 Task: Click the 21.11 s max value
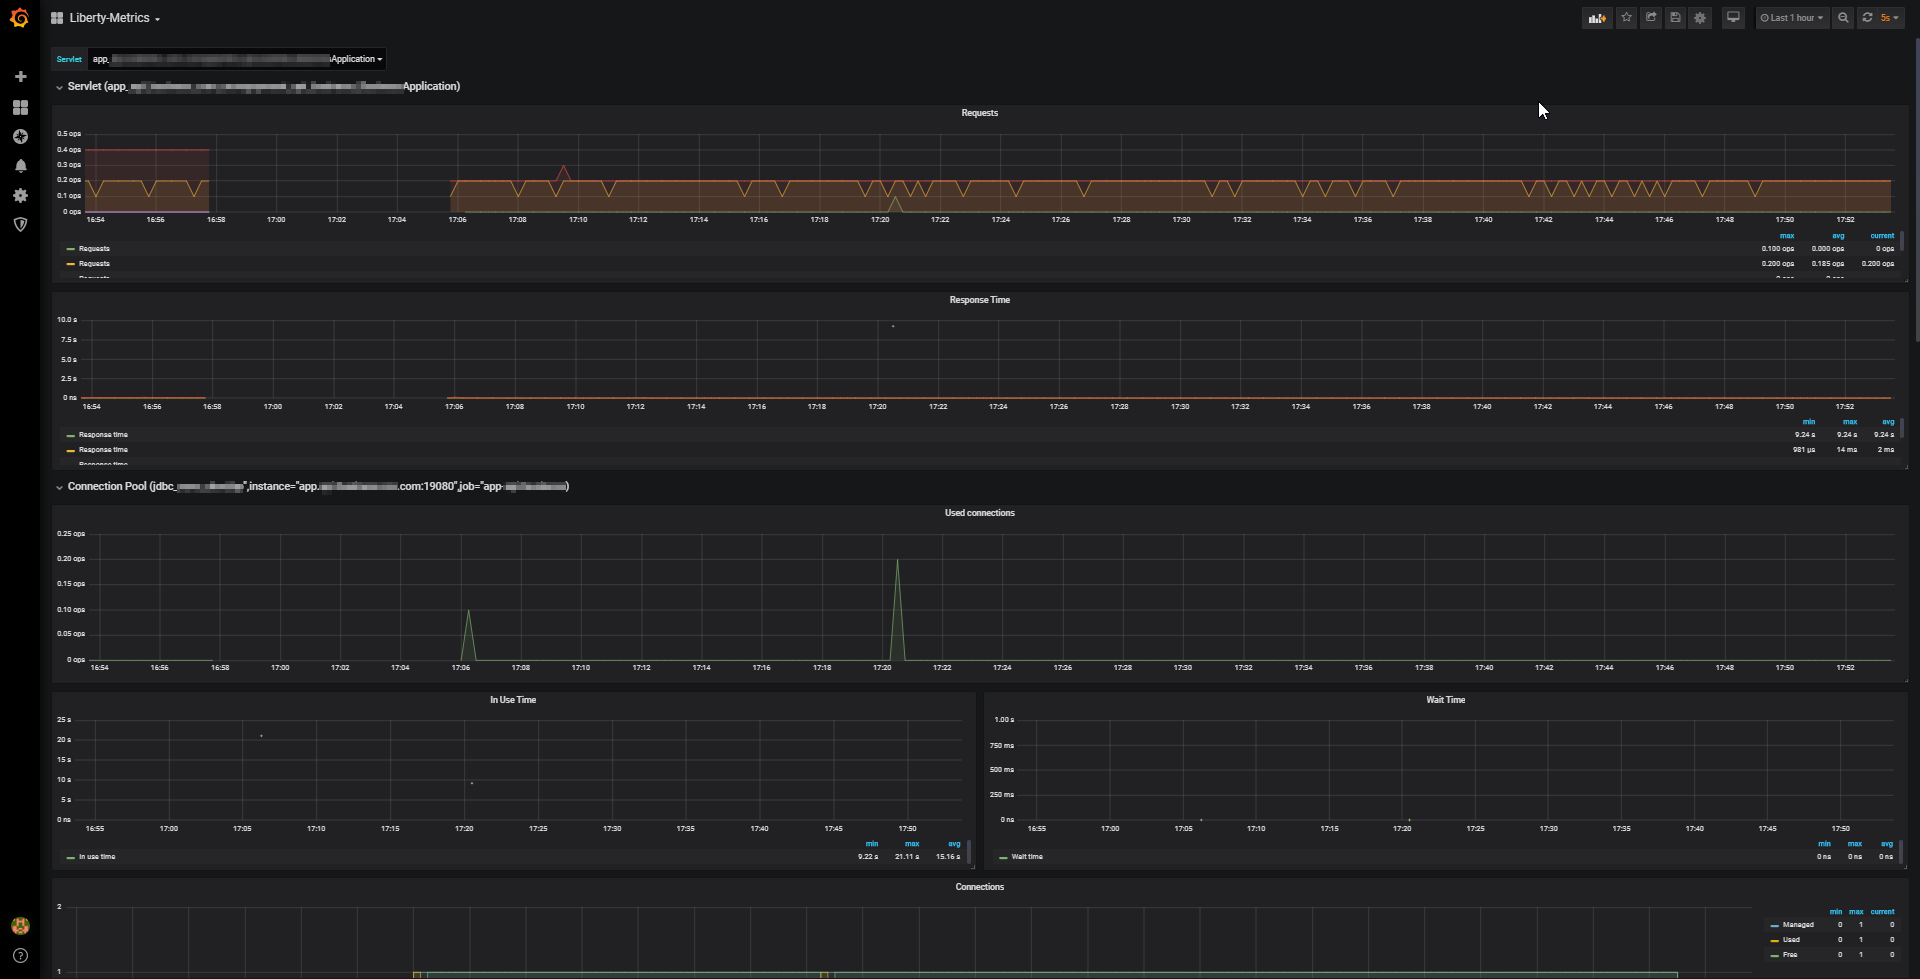coord(907,857)
